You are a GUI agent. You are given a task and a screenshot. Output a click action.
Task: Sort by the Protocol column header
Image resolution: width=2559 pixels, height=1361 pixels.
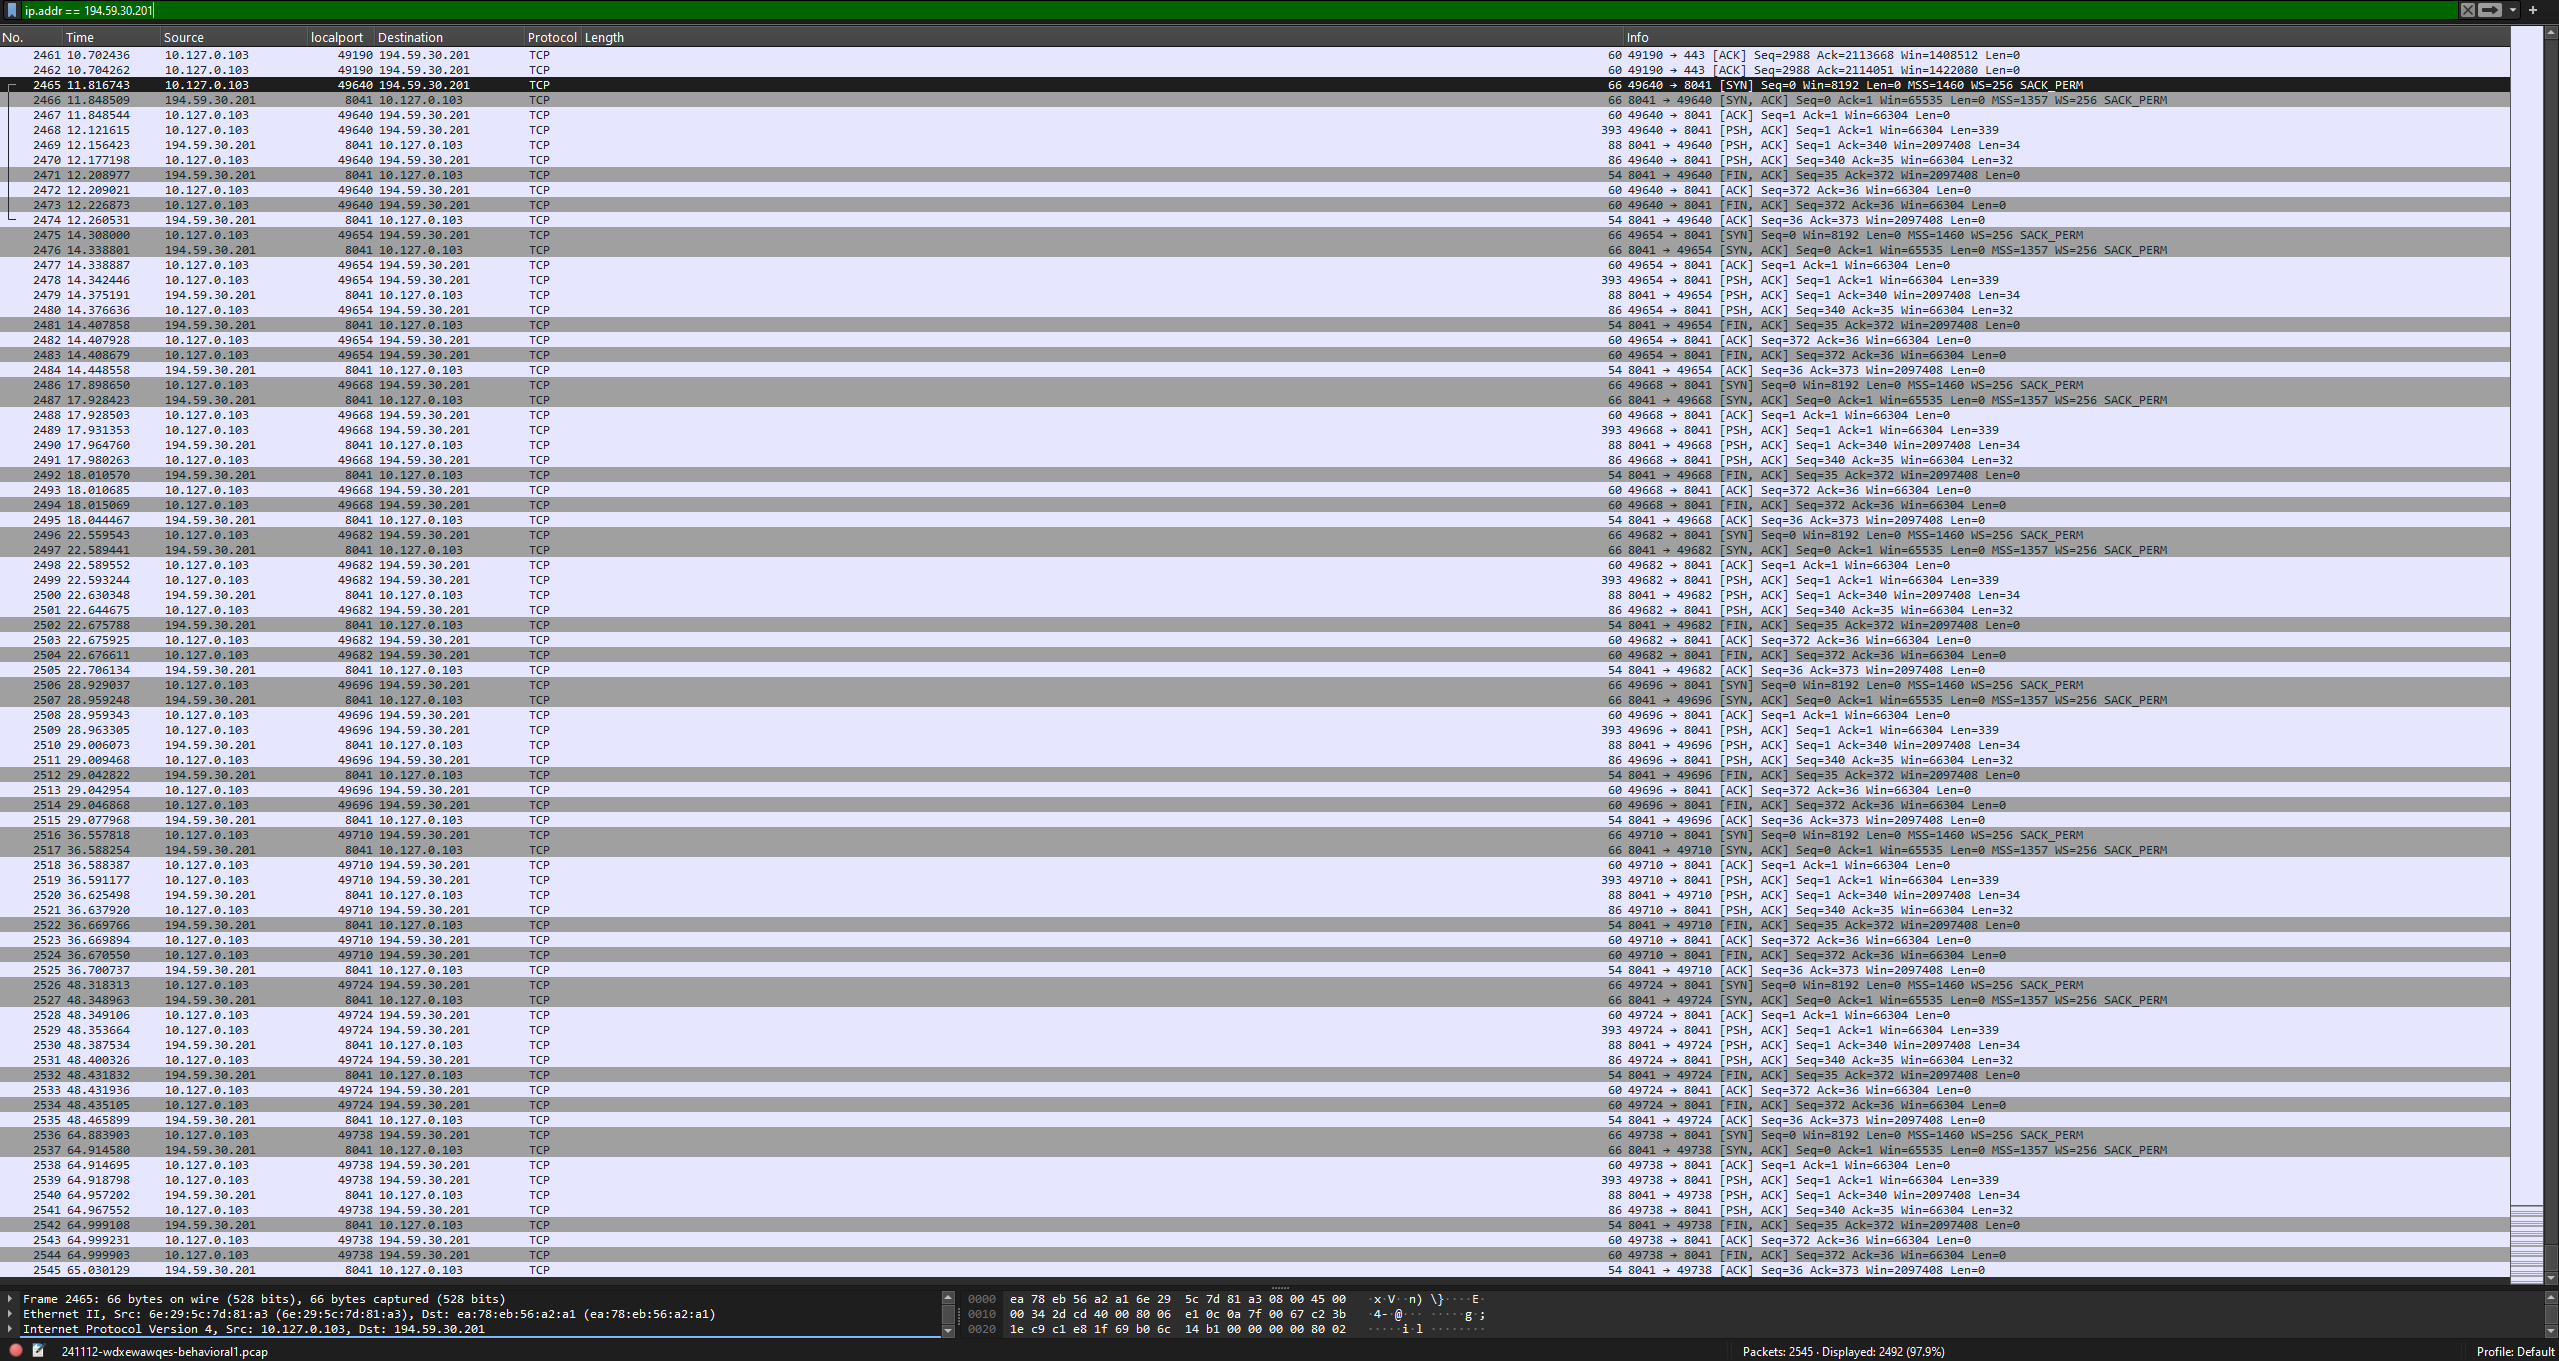click(x=552, y=37)
